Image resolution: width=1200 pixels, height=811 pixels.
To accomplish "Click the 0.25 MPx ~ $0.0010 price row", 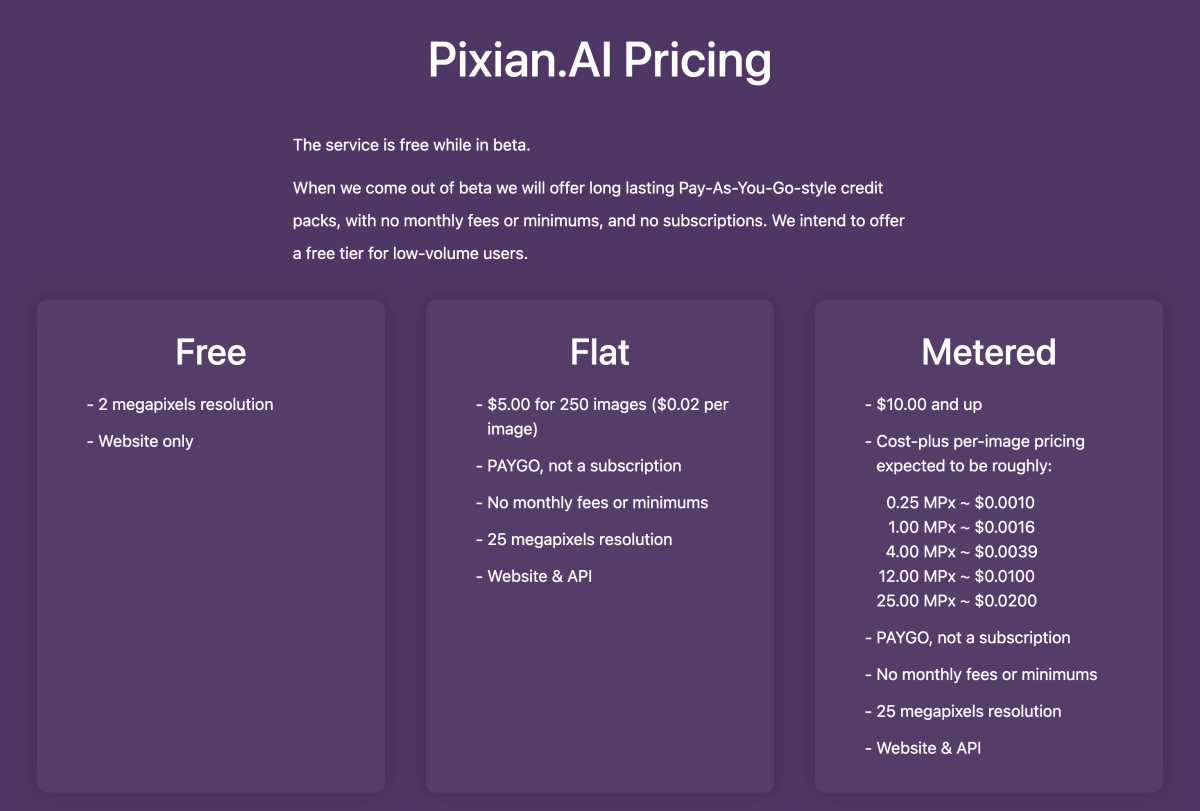I will pyautogui.click(x=960, y=502).
